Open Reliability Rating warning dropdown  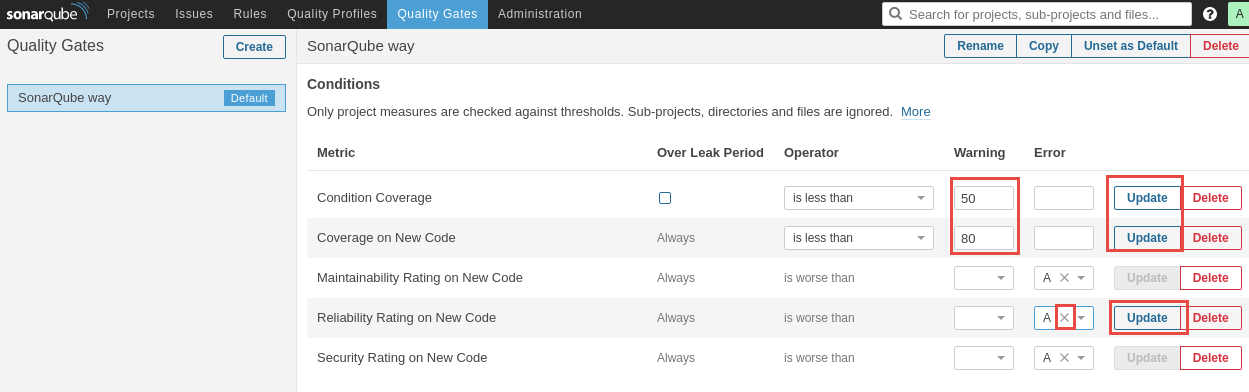click(x=984, y=318)
